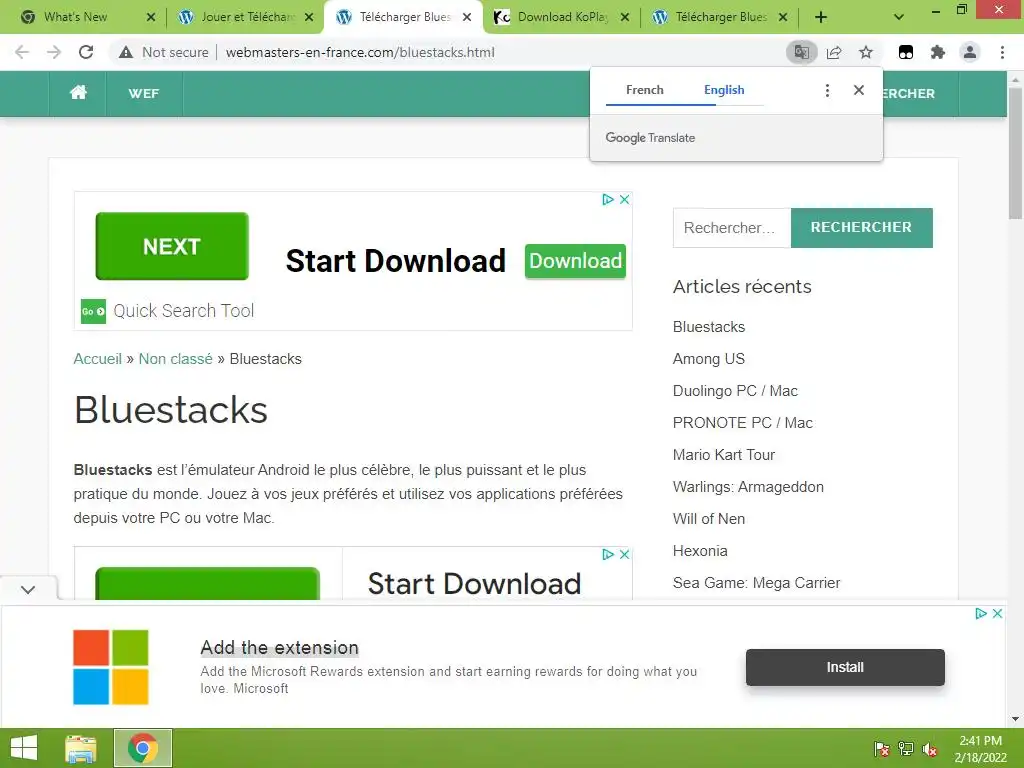1024x768 pixels.
Task: Open the Tampermonkey-style black extension icon
Action: click(x=906, y=52)
